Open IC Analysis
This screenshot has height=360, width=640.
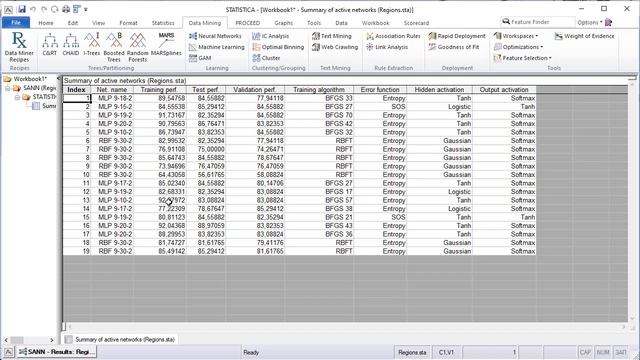[271, 36]
